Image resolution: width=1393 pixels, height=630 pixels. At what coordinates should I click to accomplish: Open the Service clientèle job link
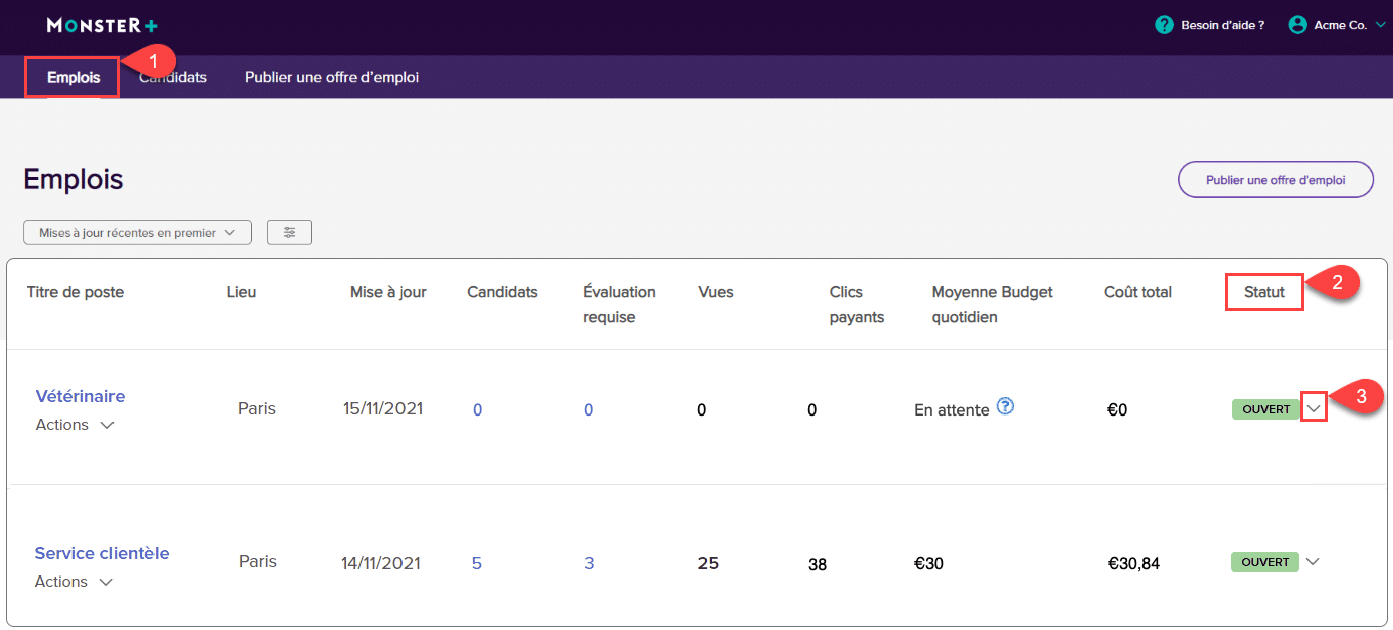pos(102,553)
